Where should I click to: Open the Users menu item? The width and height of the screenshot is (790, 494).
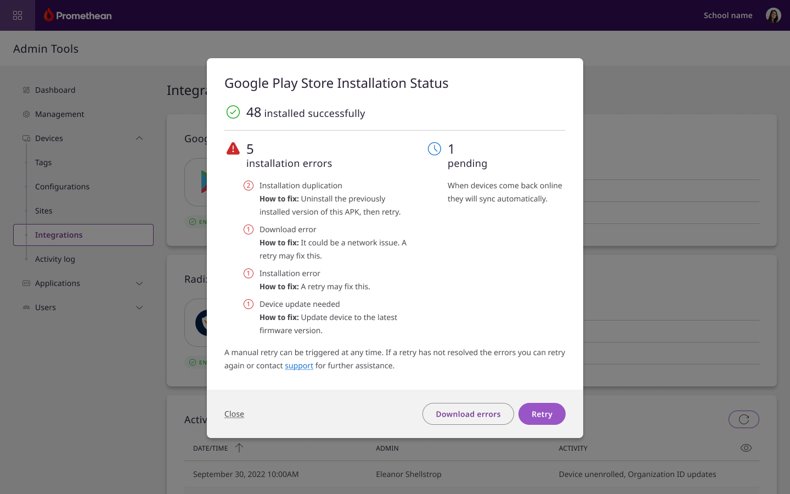pyautogui.click(x=45, y=307)
